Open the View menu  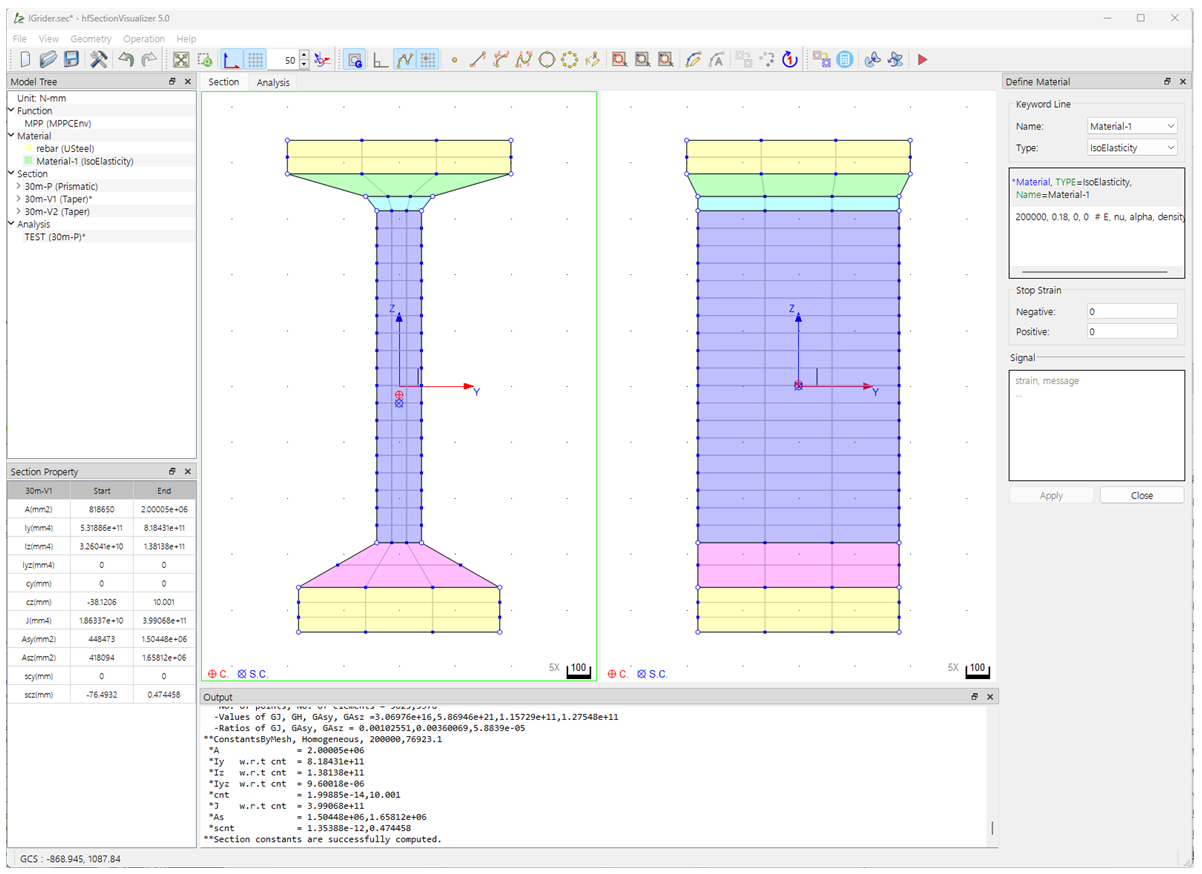(49, 39)
